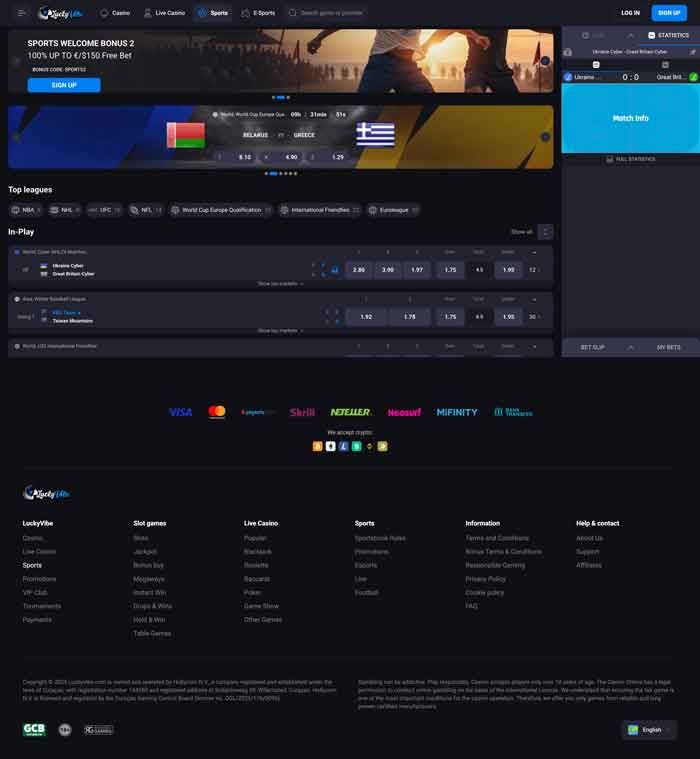This screenshot has width=700, height=759.
Task: Expand the Bet Slip panel chevron
Action: click(630, 347)
